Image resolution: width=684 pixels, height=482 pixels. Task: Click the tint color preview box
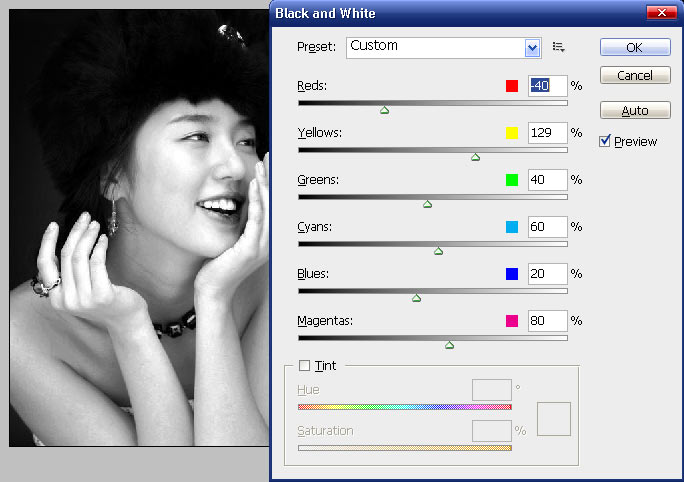[554, 419]
